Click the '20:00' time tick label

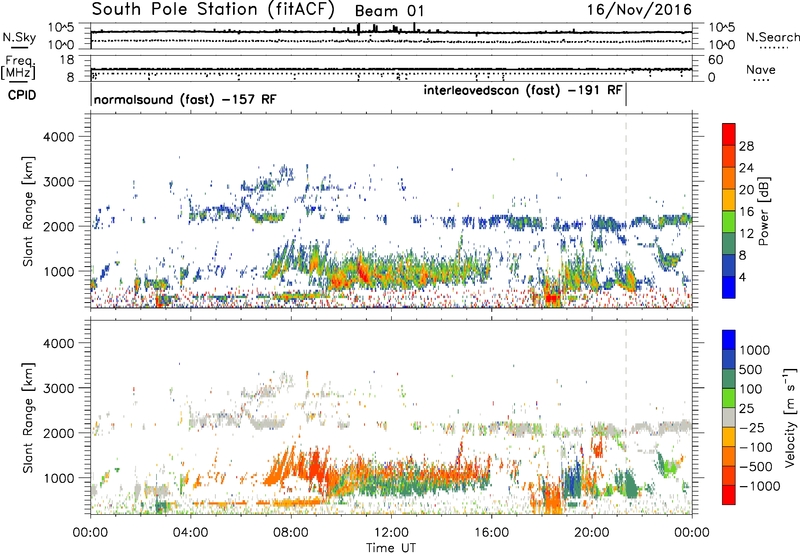pyautogui.click(x=591, y=533)
